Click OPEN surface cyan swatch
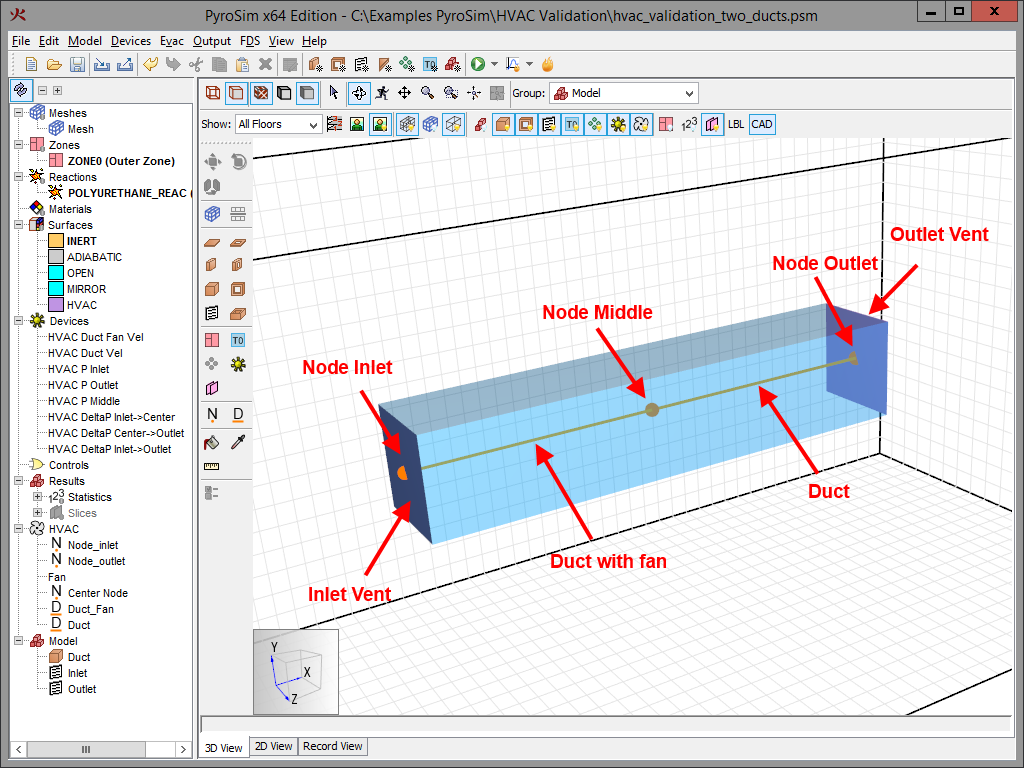This screenshot has width=1024, height=768. pos(56,273)
